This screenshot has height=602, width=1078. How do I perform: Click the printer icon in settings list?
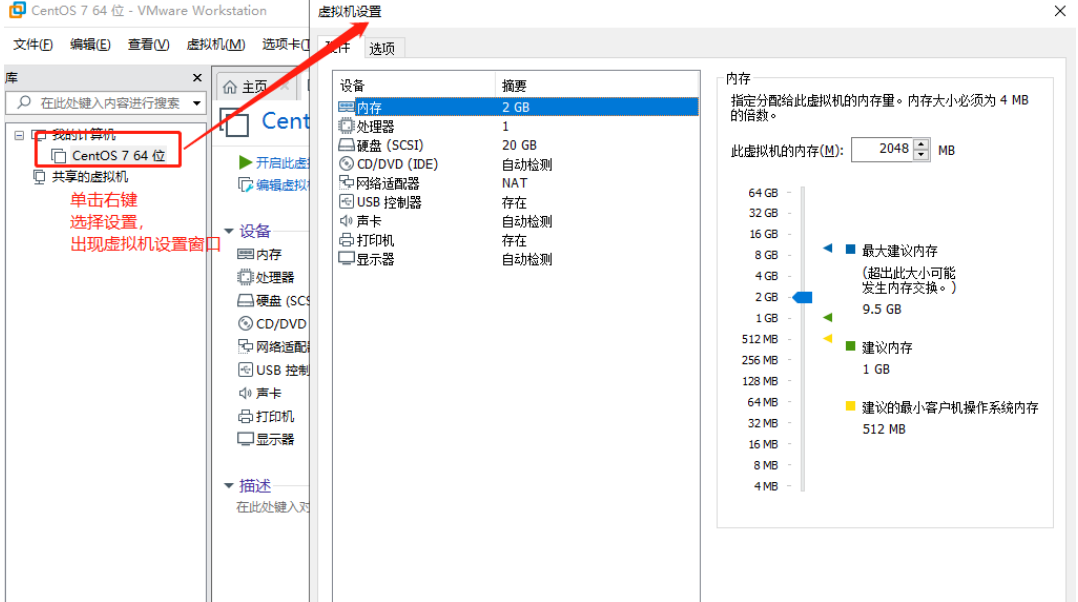click(x=346, y=240)
